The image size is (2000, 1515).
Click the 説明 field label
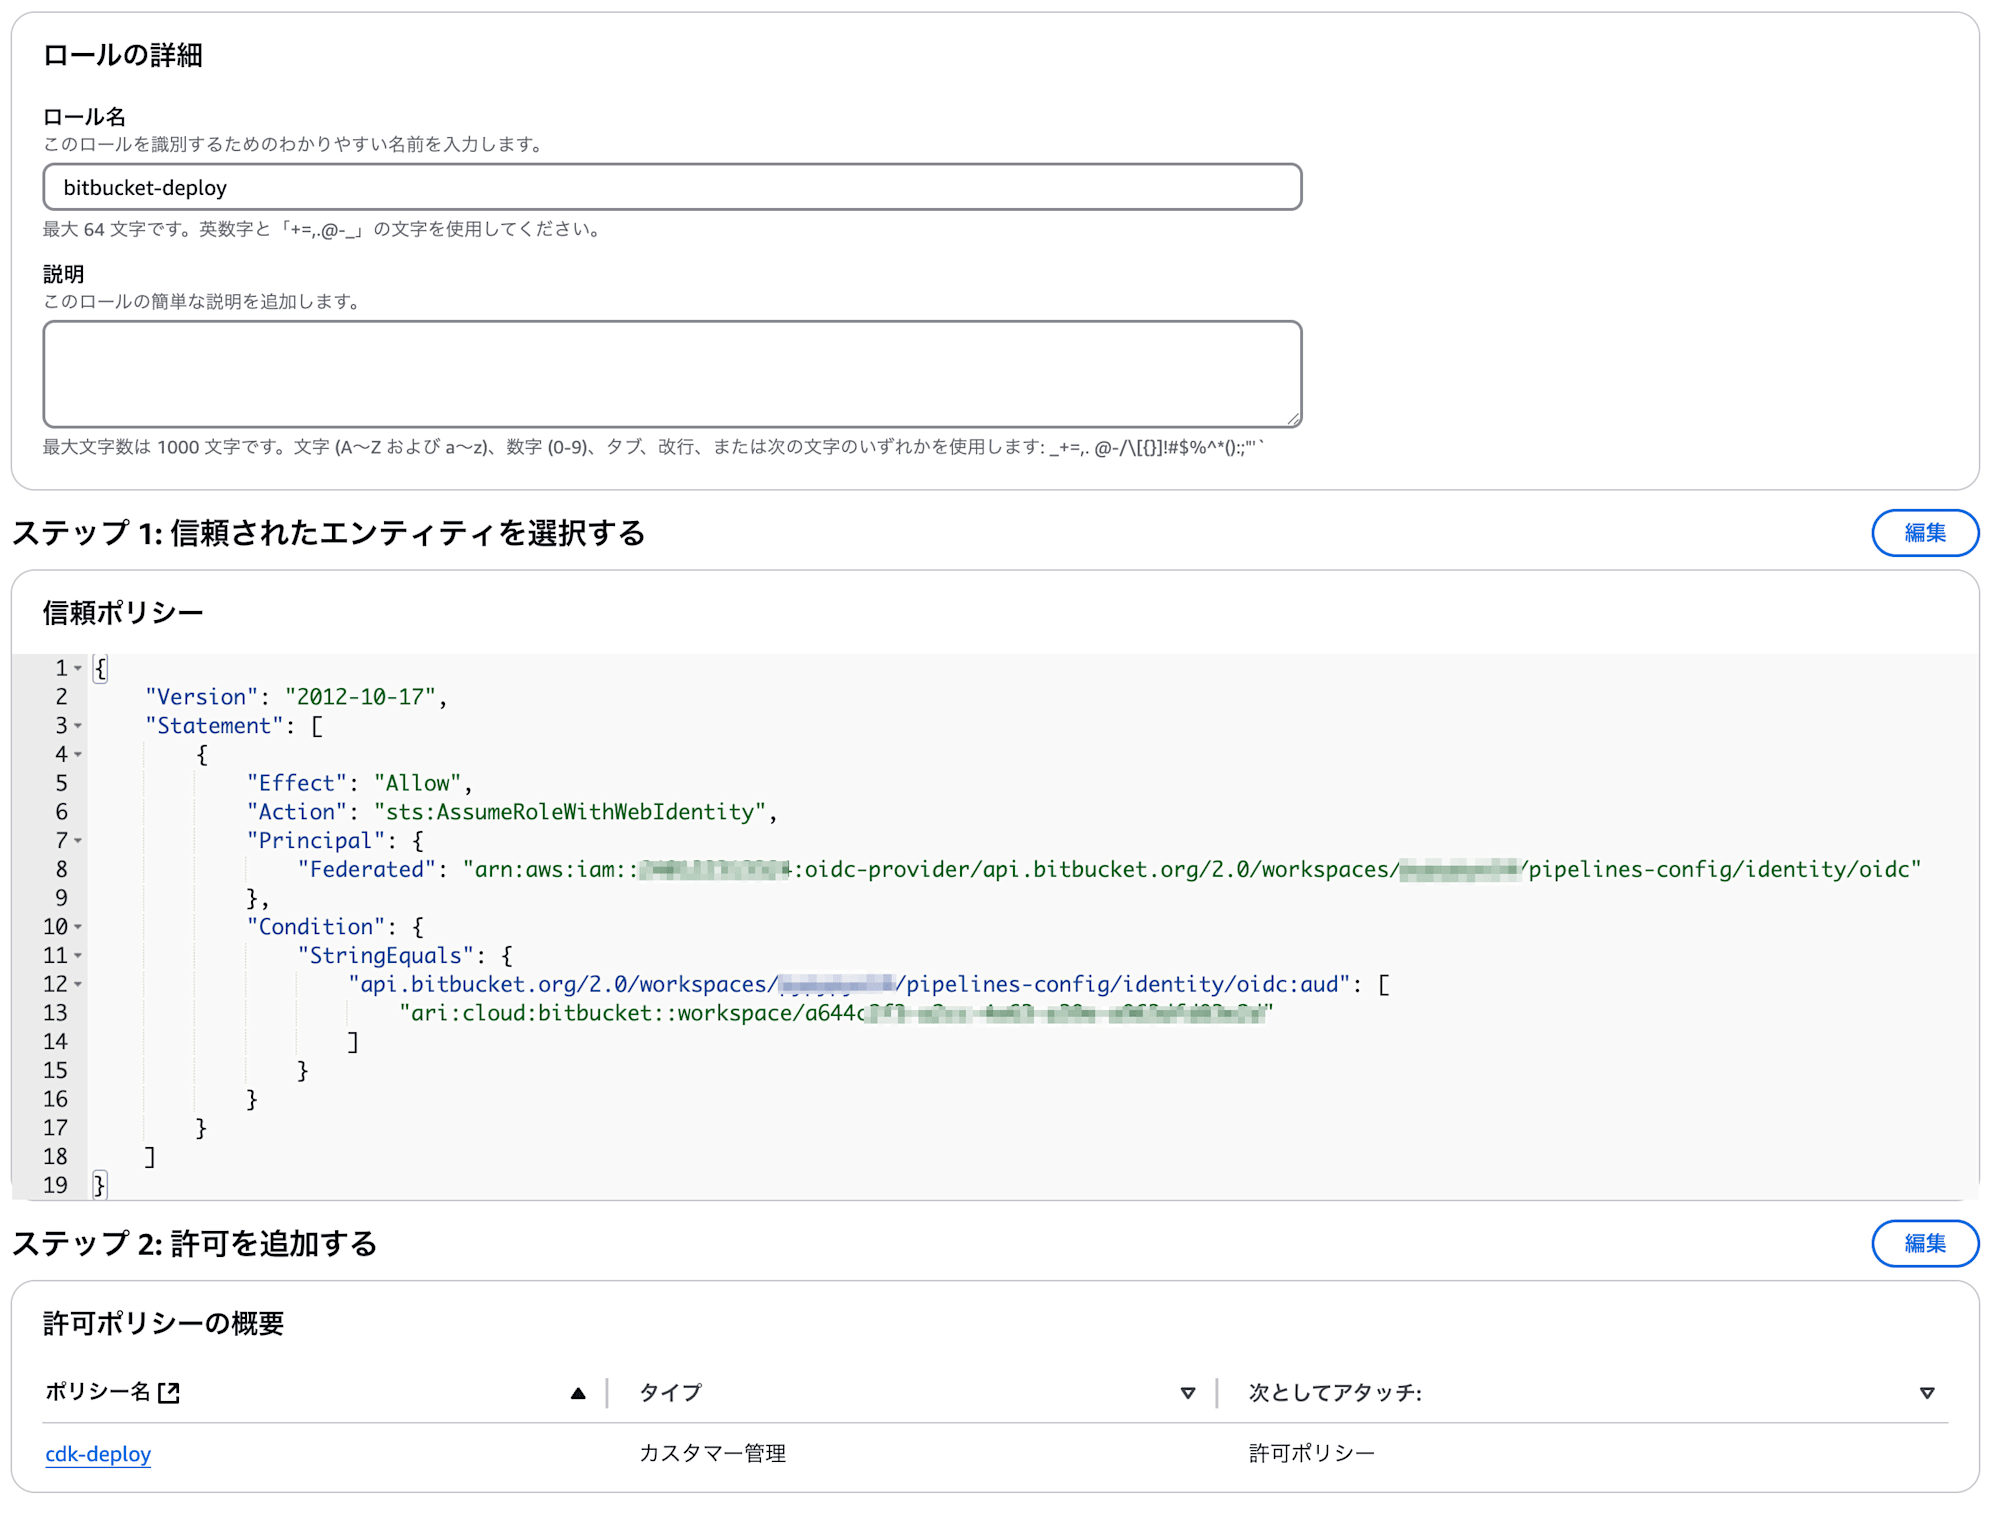63,274
